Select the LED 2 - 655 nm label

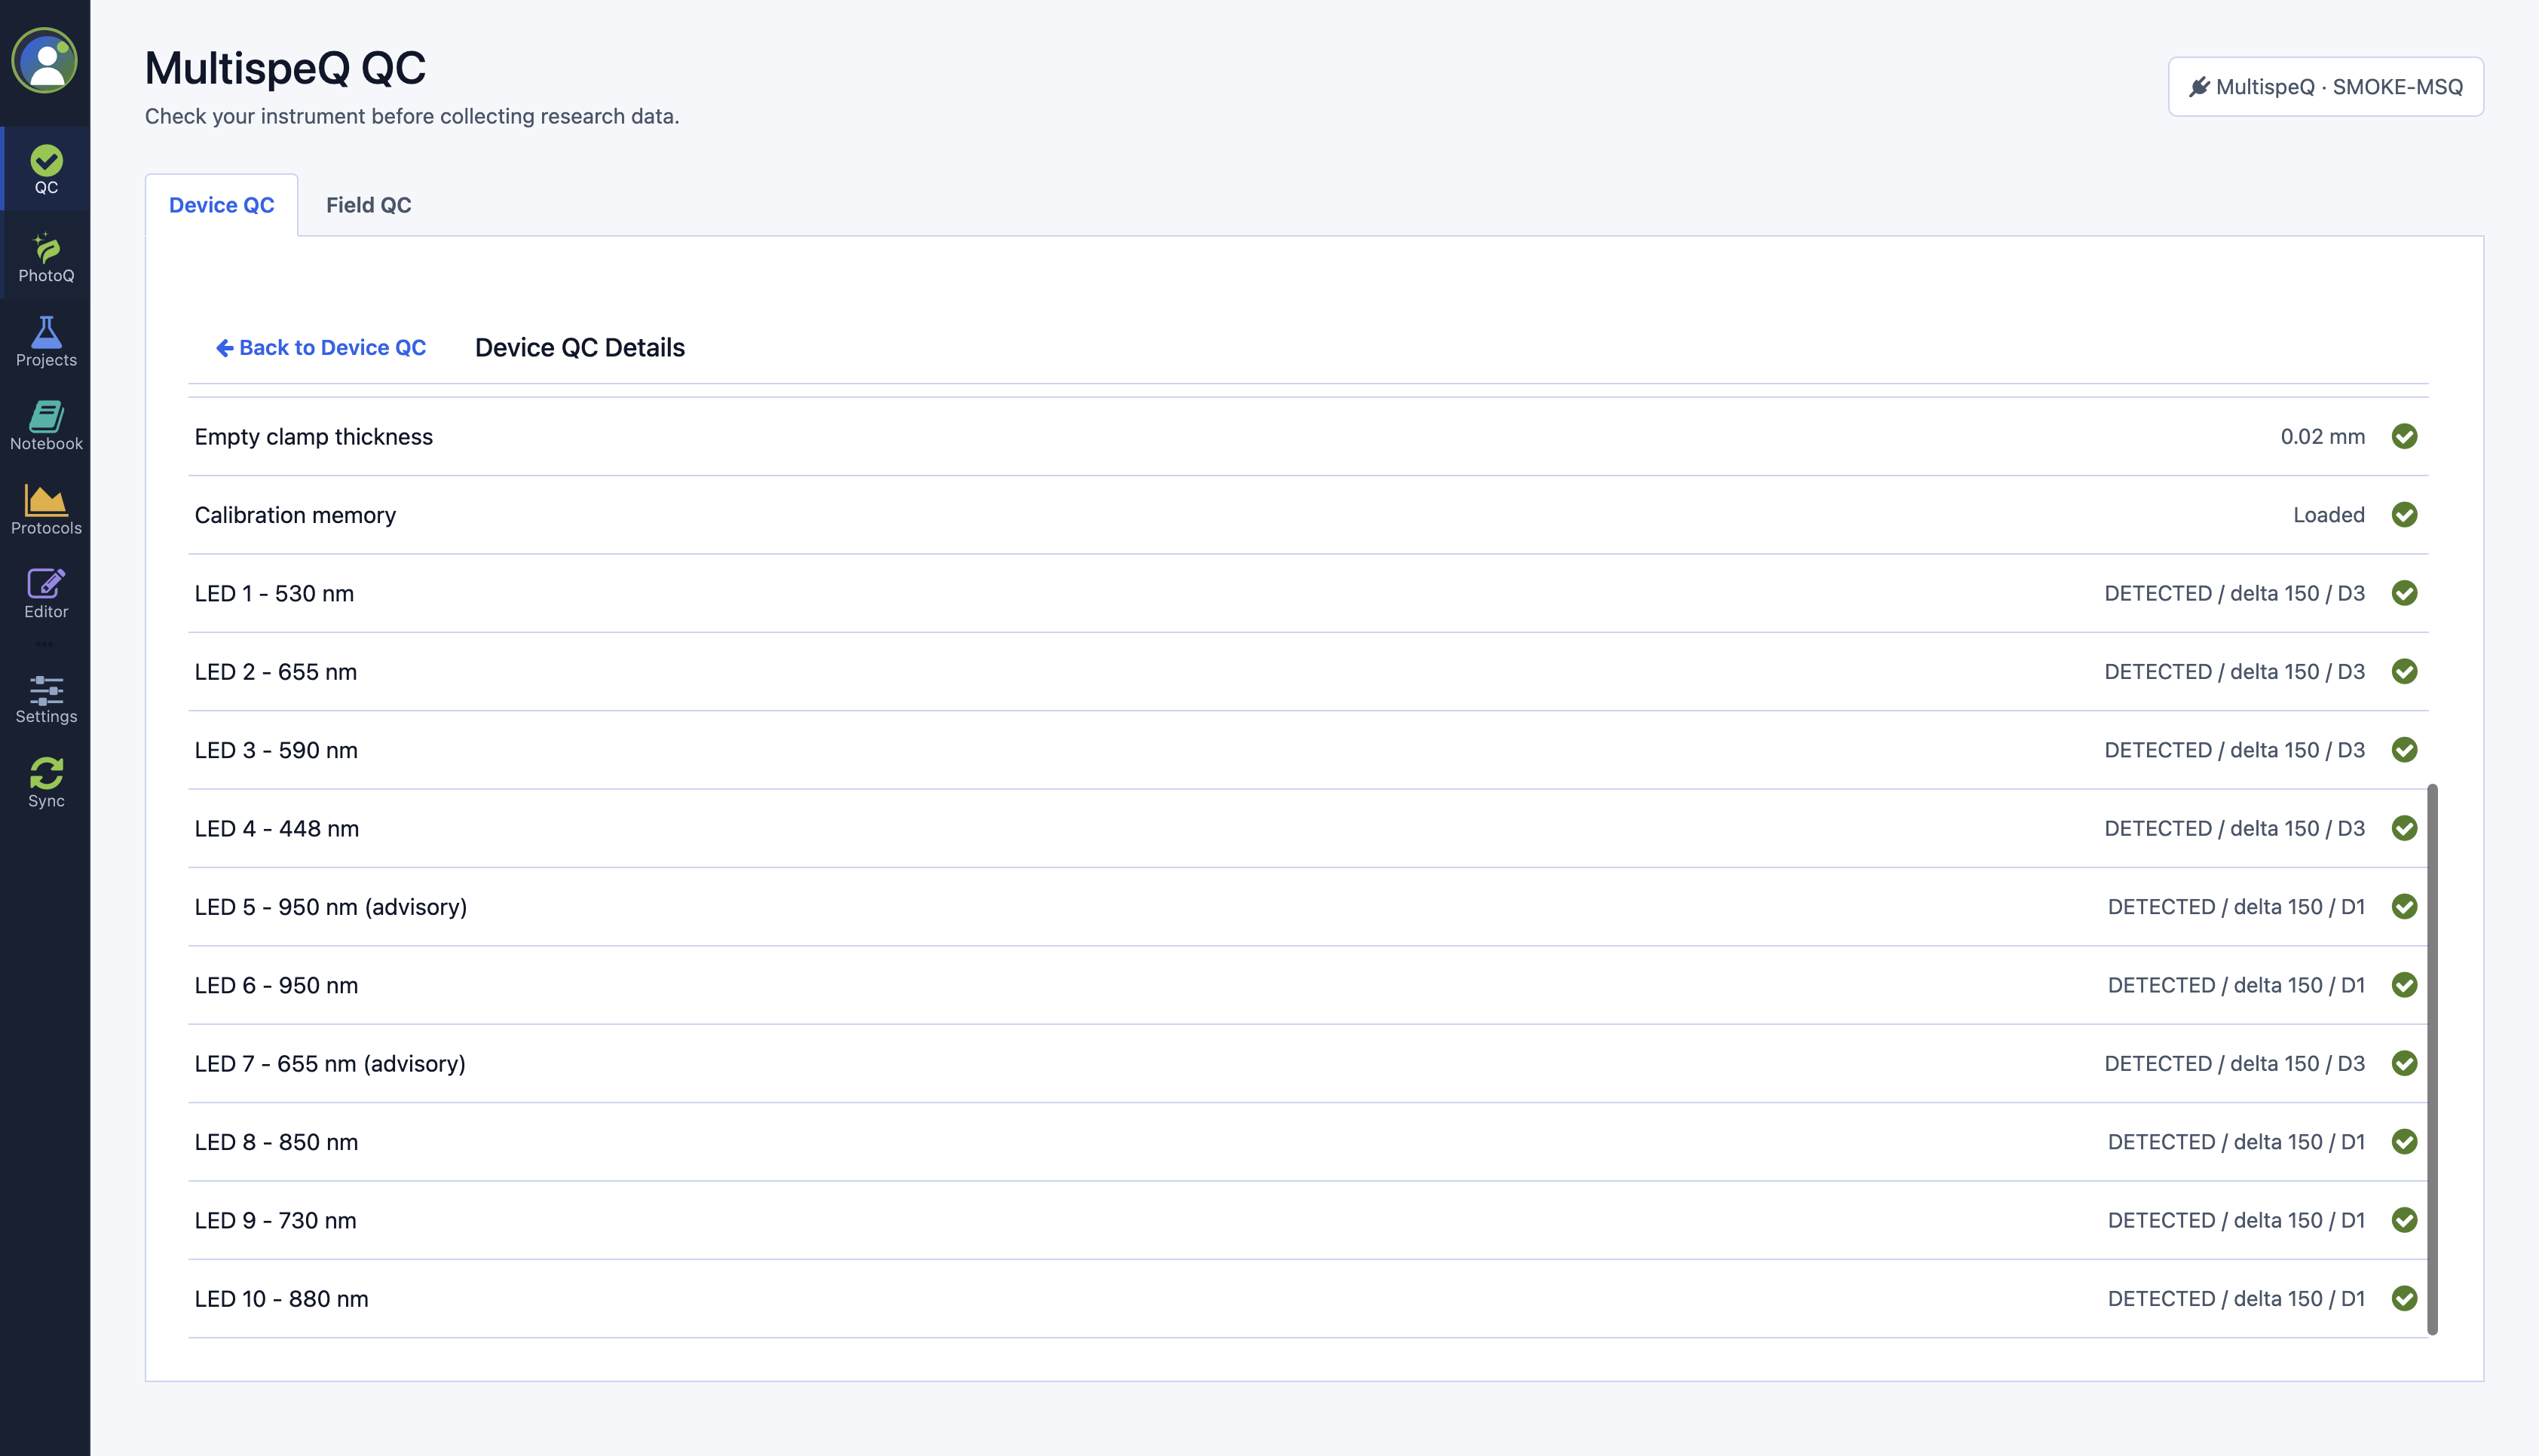[x=276, y=672]
